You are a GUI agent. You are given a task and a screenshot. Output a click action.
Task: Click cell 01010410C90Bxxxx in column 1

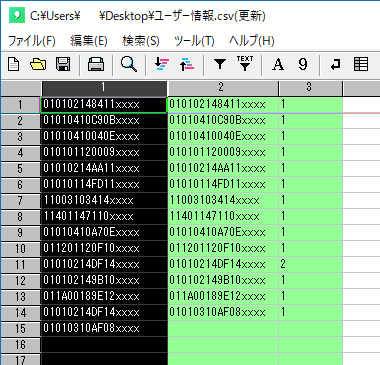tap(104, 121)
